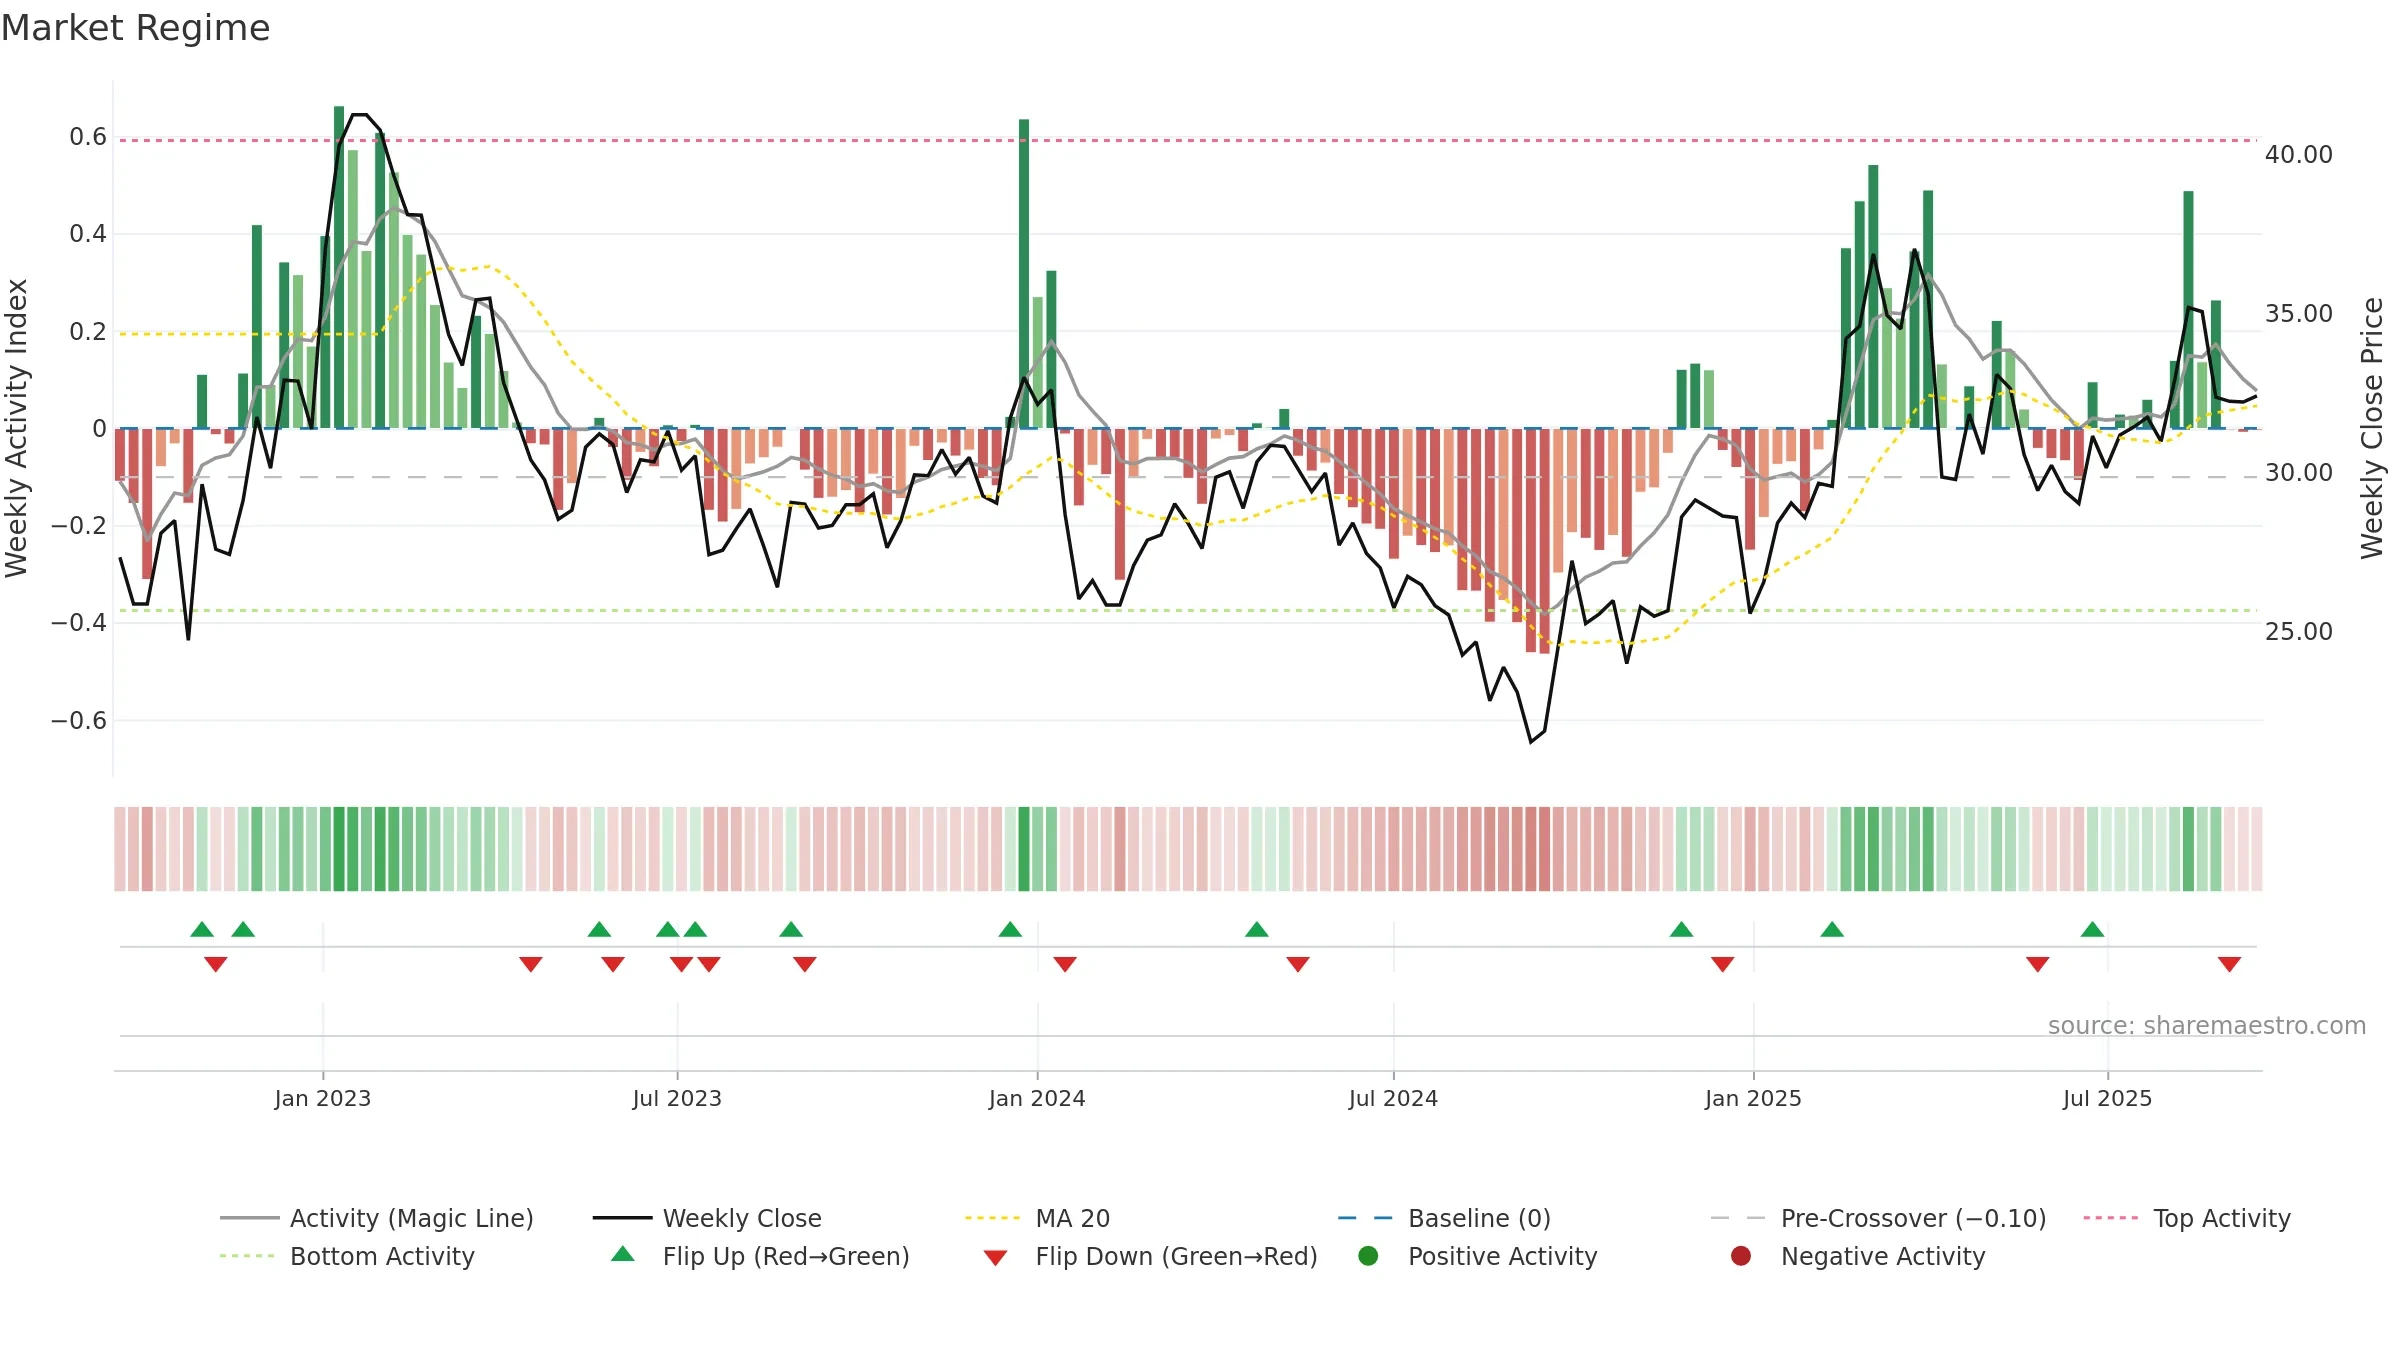Click the flip-up triangle just before Jul 2025
This screenshot has height=1350, width=2400.
(x=2092, y=929)
